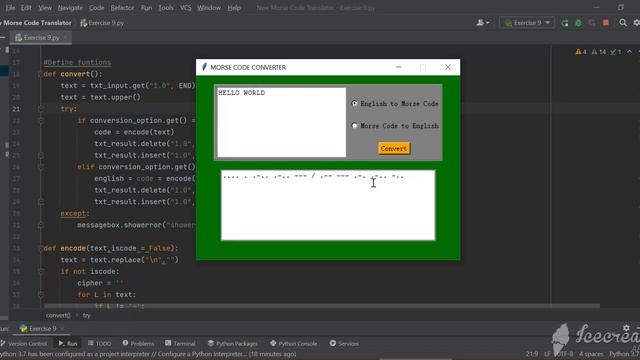Click the green typo checkmark indicator

[616, 52]
